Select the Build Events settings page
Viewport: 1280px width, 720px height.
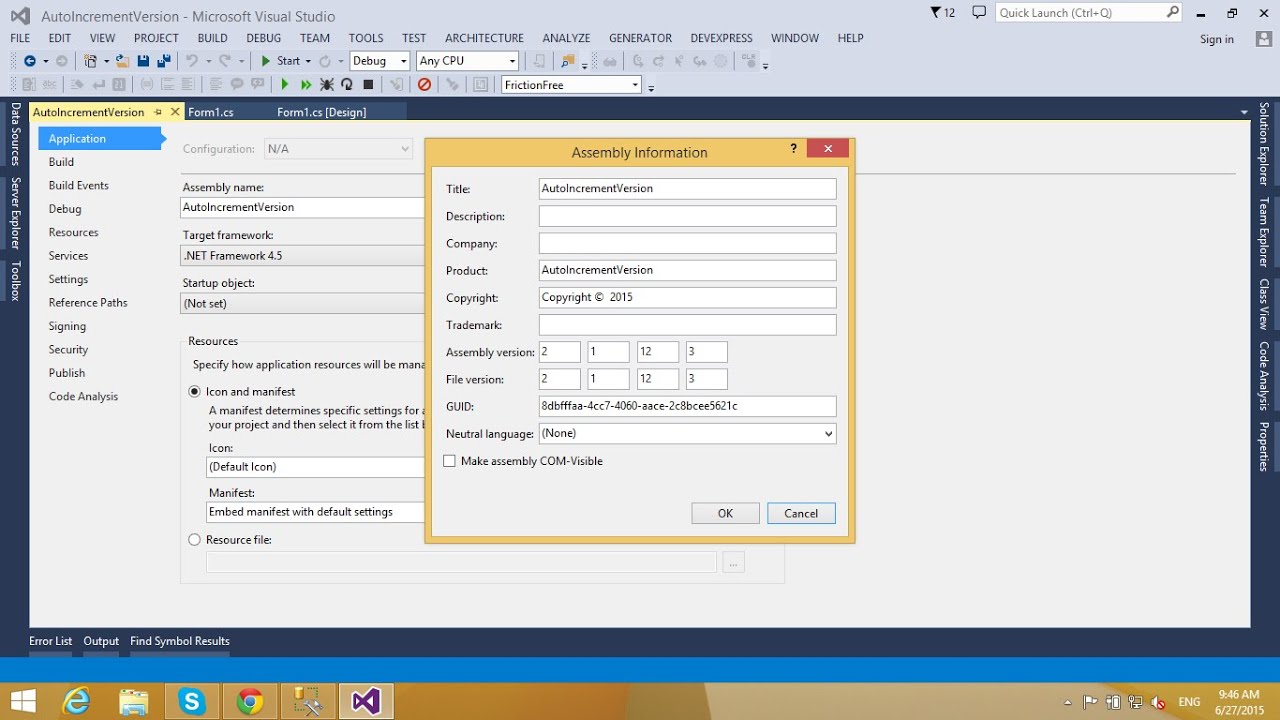click(x=79, y=185)
